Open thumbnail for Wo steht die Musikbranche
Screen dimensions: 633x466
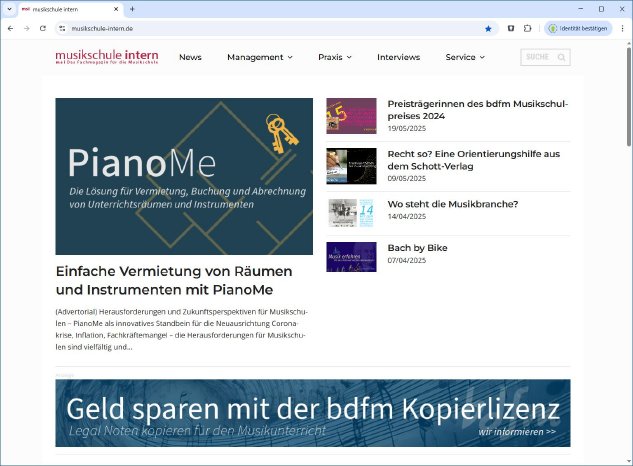coord(351,213)
